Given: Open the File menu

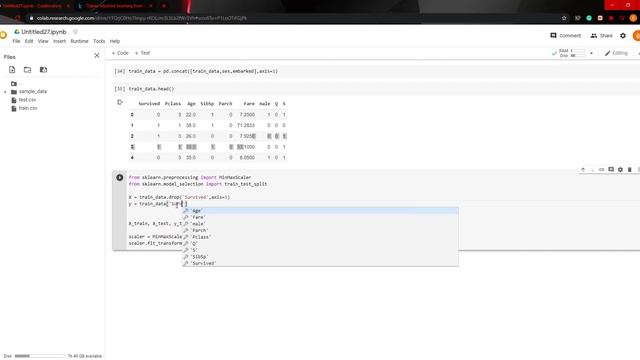Looking at the screenshot, I should coord(16,41).
